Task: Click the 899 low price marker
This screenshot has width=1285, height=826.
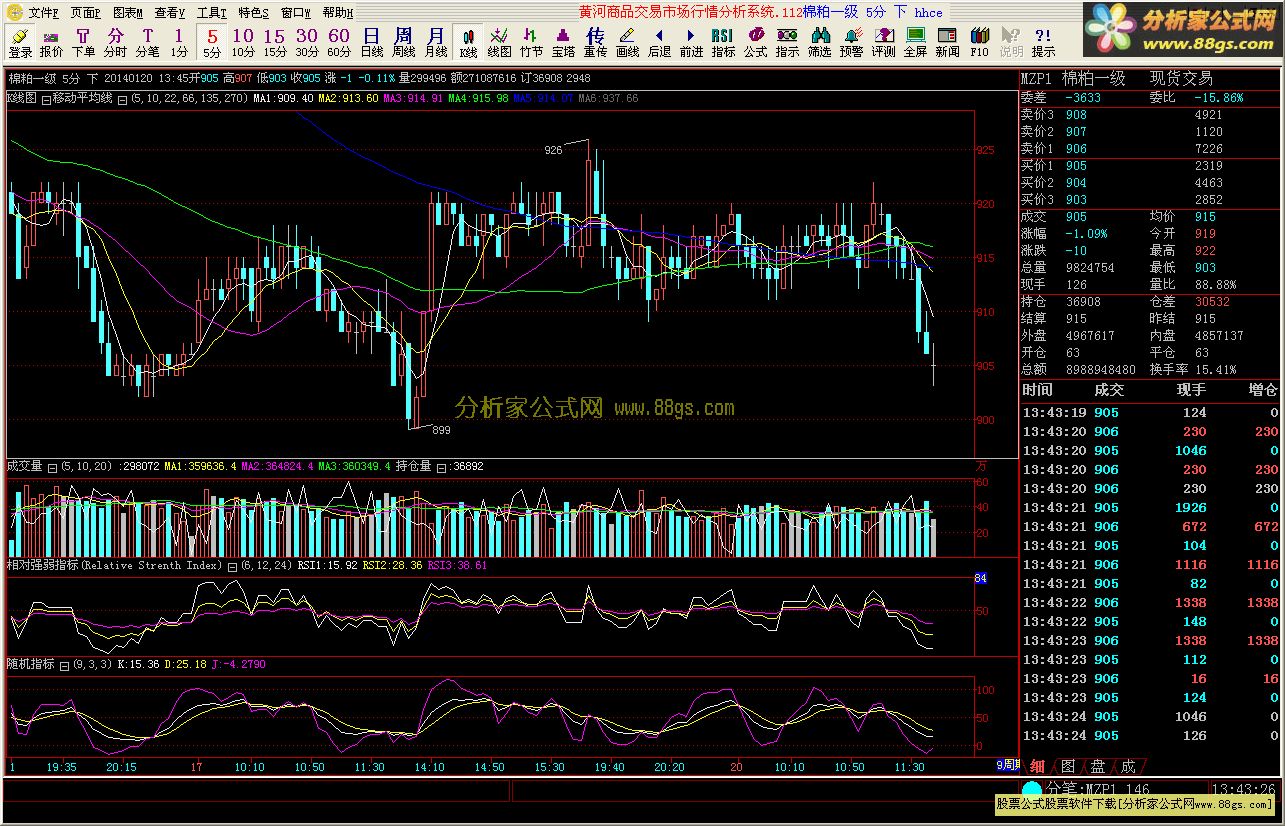Action: 442,431
